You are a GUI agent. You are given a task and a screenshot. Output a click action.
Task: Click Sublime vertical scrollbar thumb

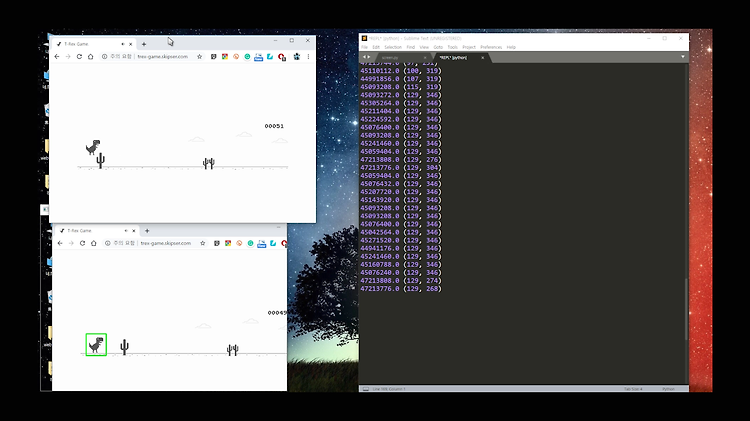click(686, 310)
